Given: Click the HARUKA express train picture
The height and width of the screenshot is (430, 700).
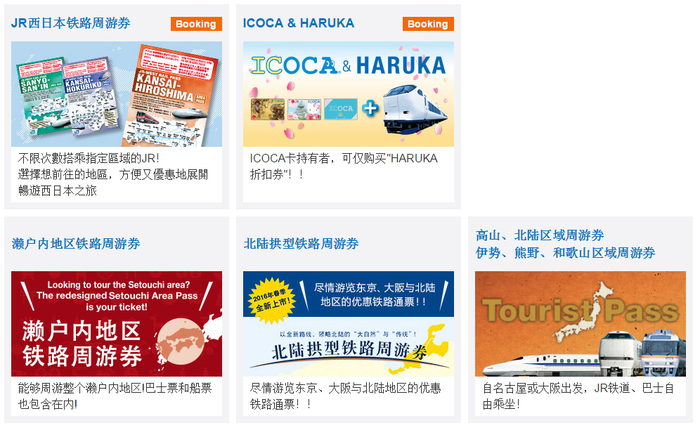Looking at the screenshot, I should click(x=414, y=109).
